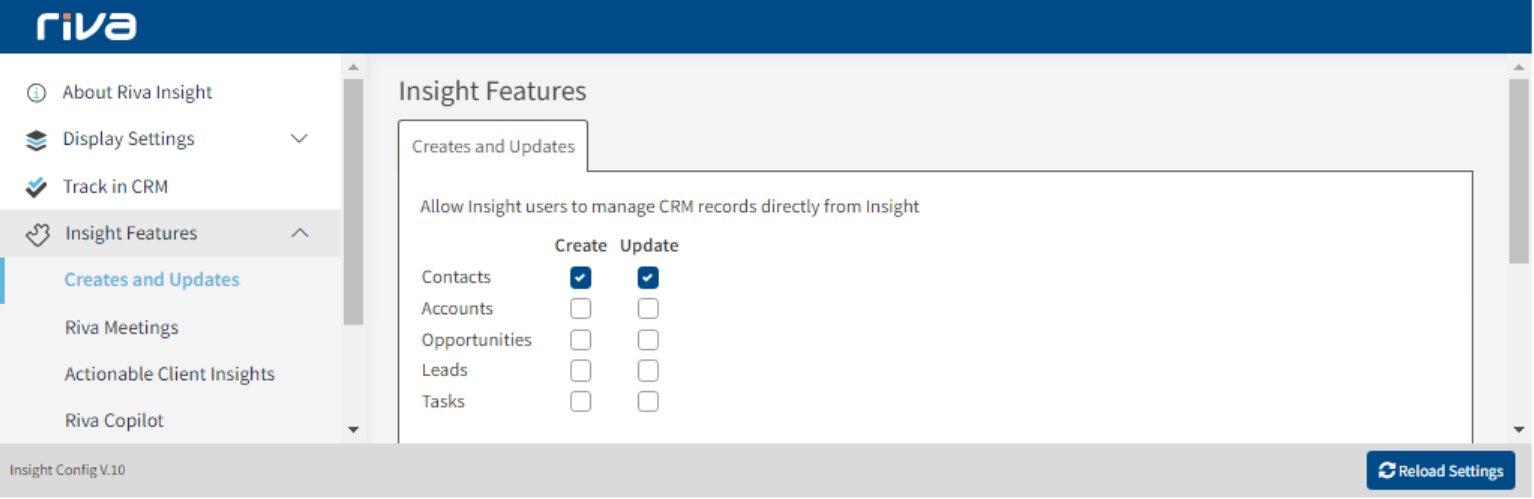Tick the Tasks Update checkbox

coord(648,402)
